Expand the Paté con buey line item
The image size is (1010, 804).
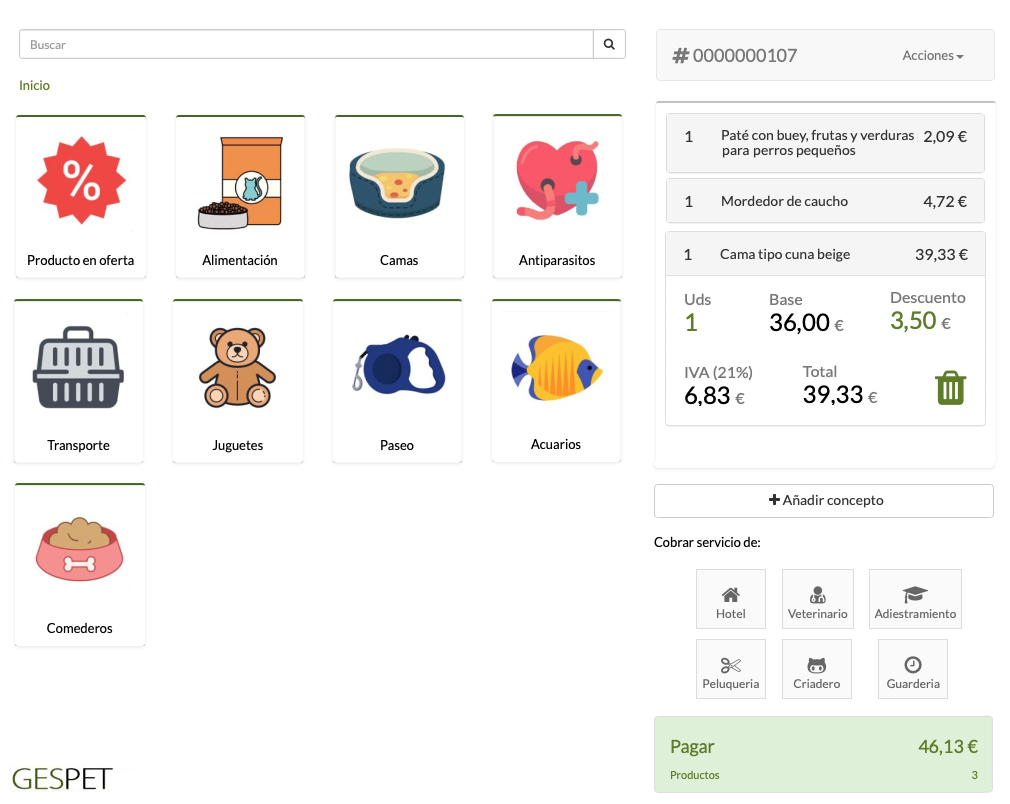825,143
